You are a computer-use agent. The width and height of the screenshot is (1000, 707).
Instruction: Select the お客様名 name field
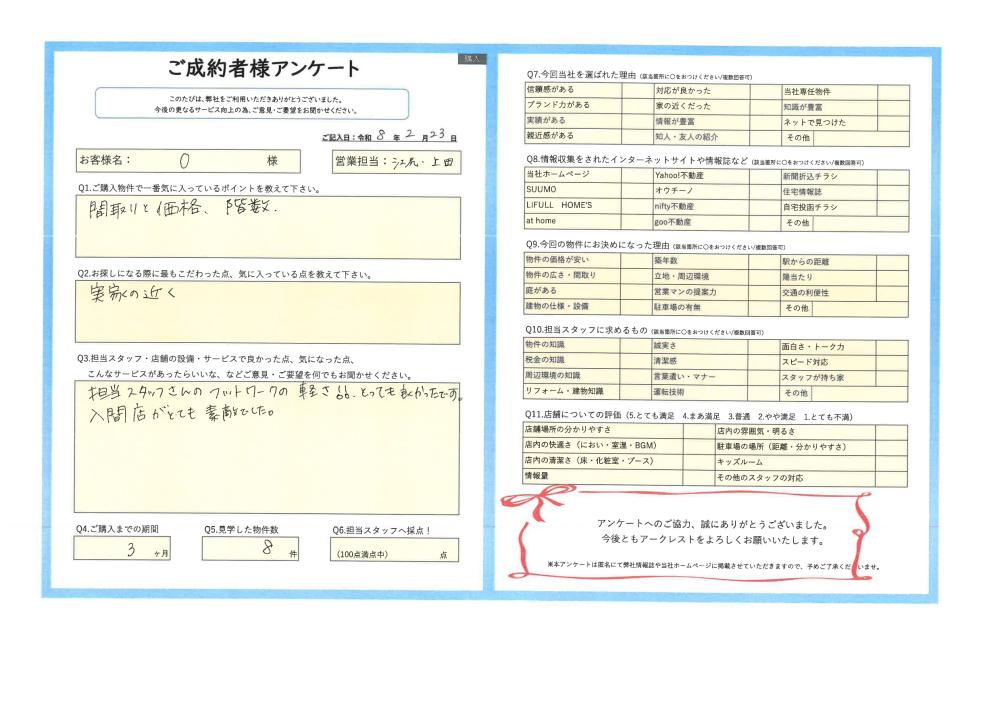coord(187,160)
